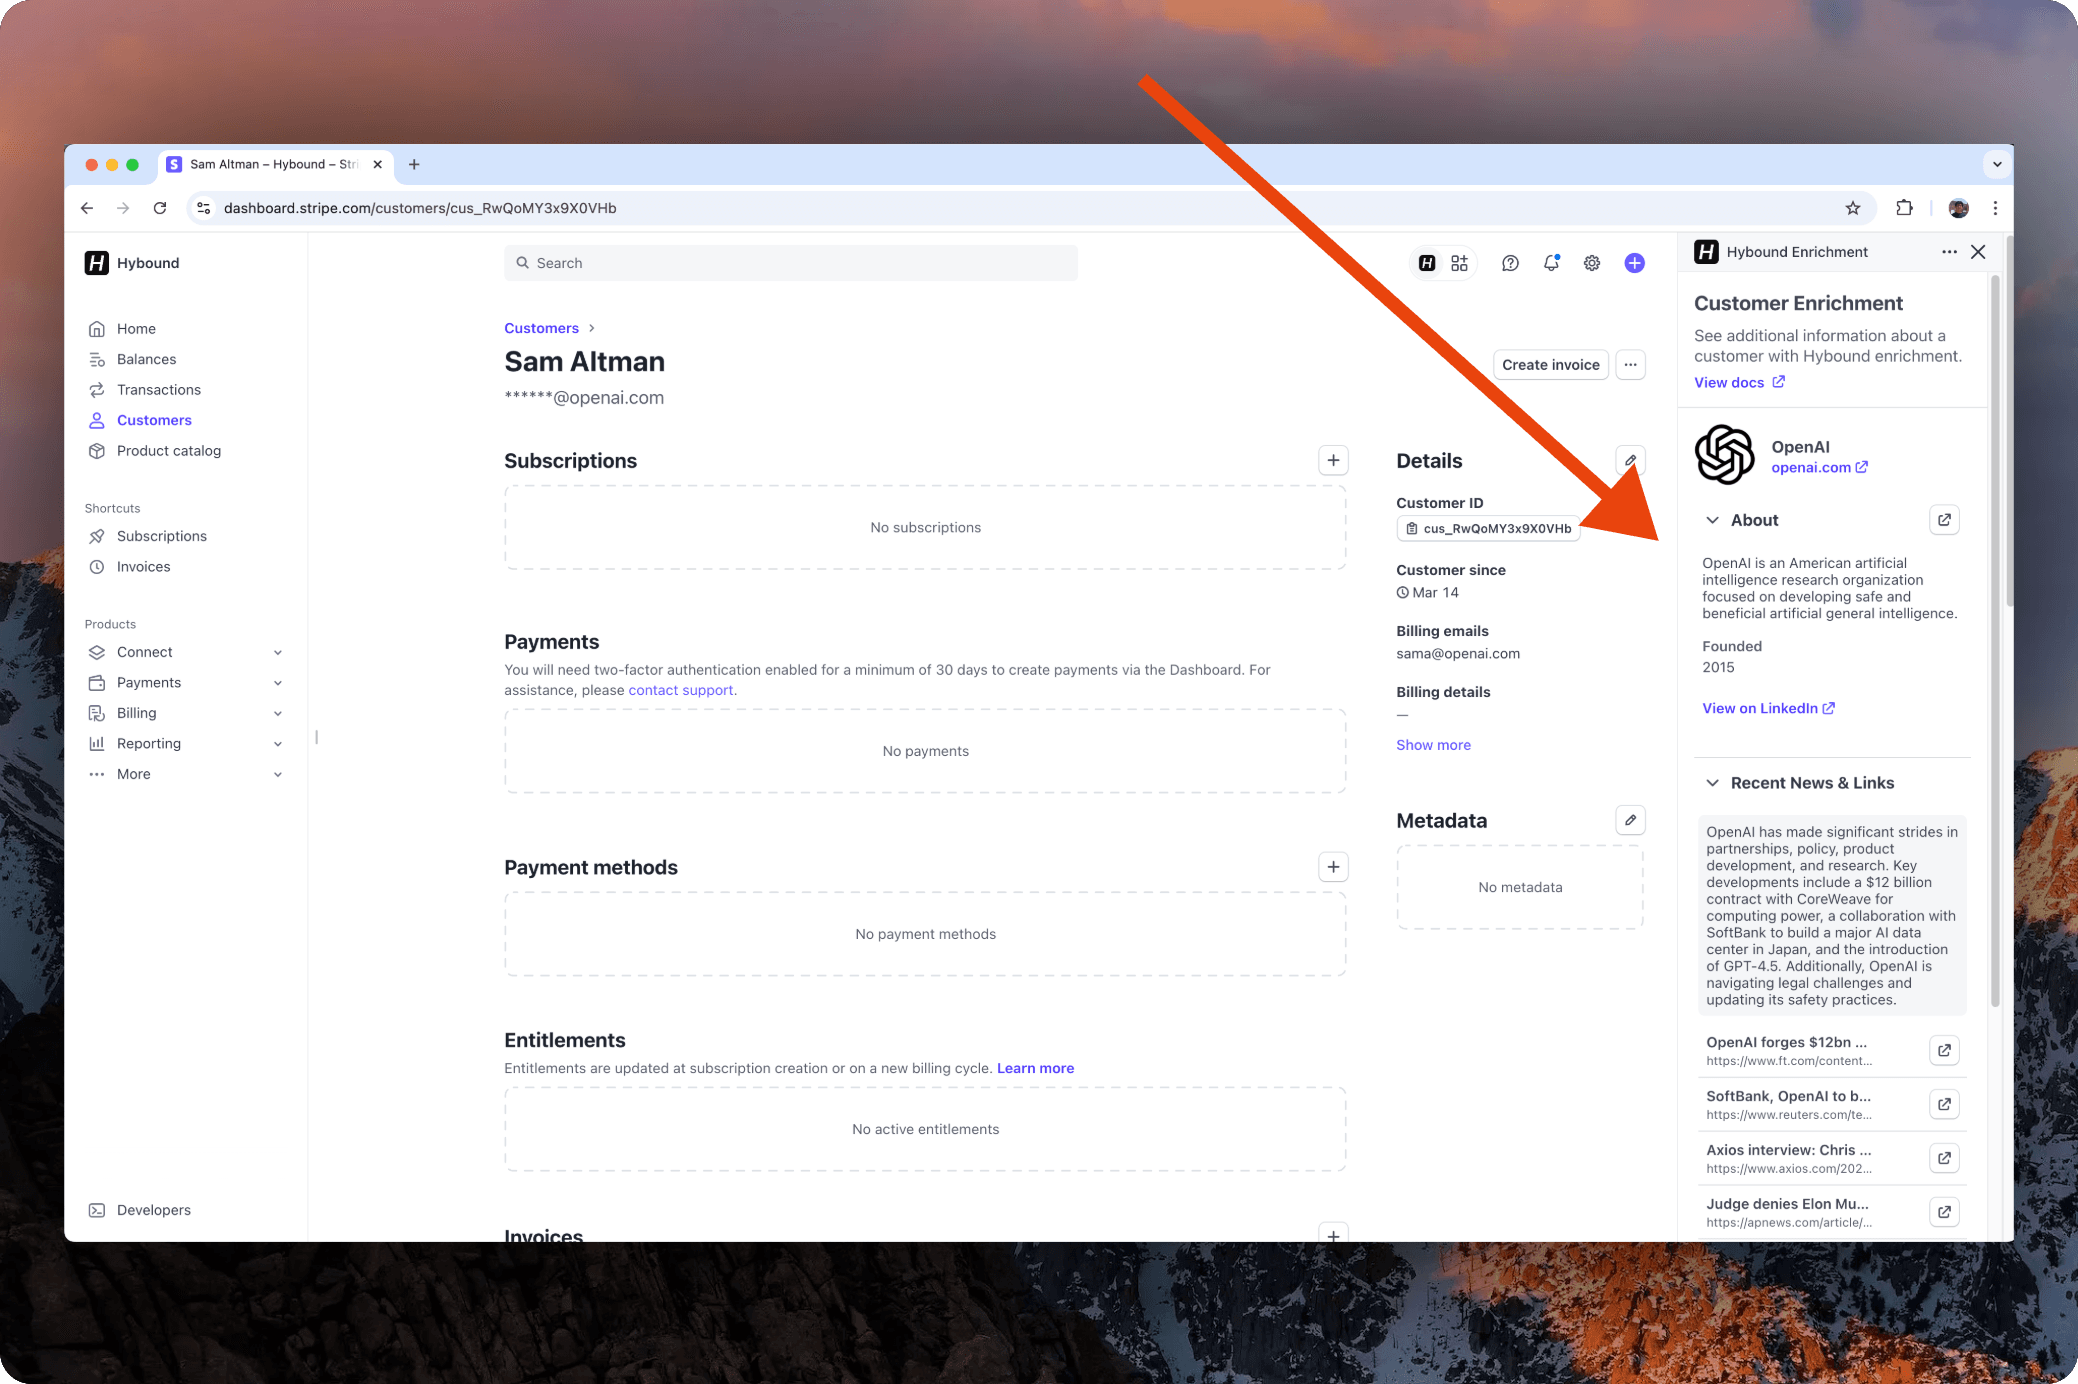
Task: Collapse the Recent News & Links section
Action: pyautogui.click(x=1712, y=783)
